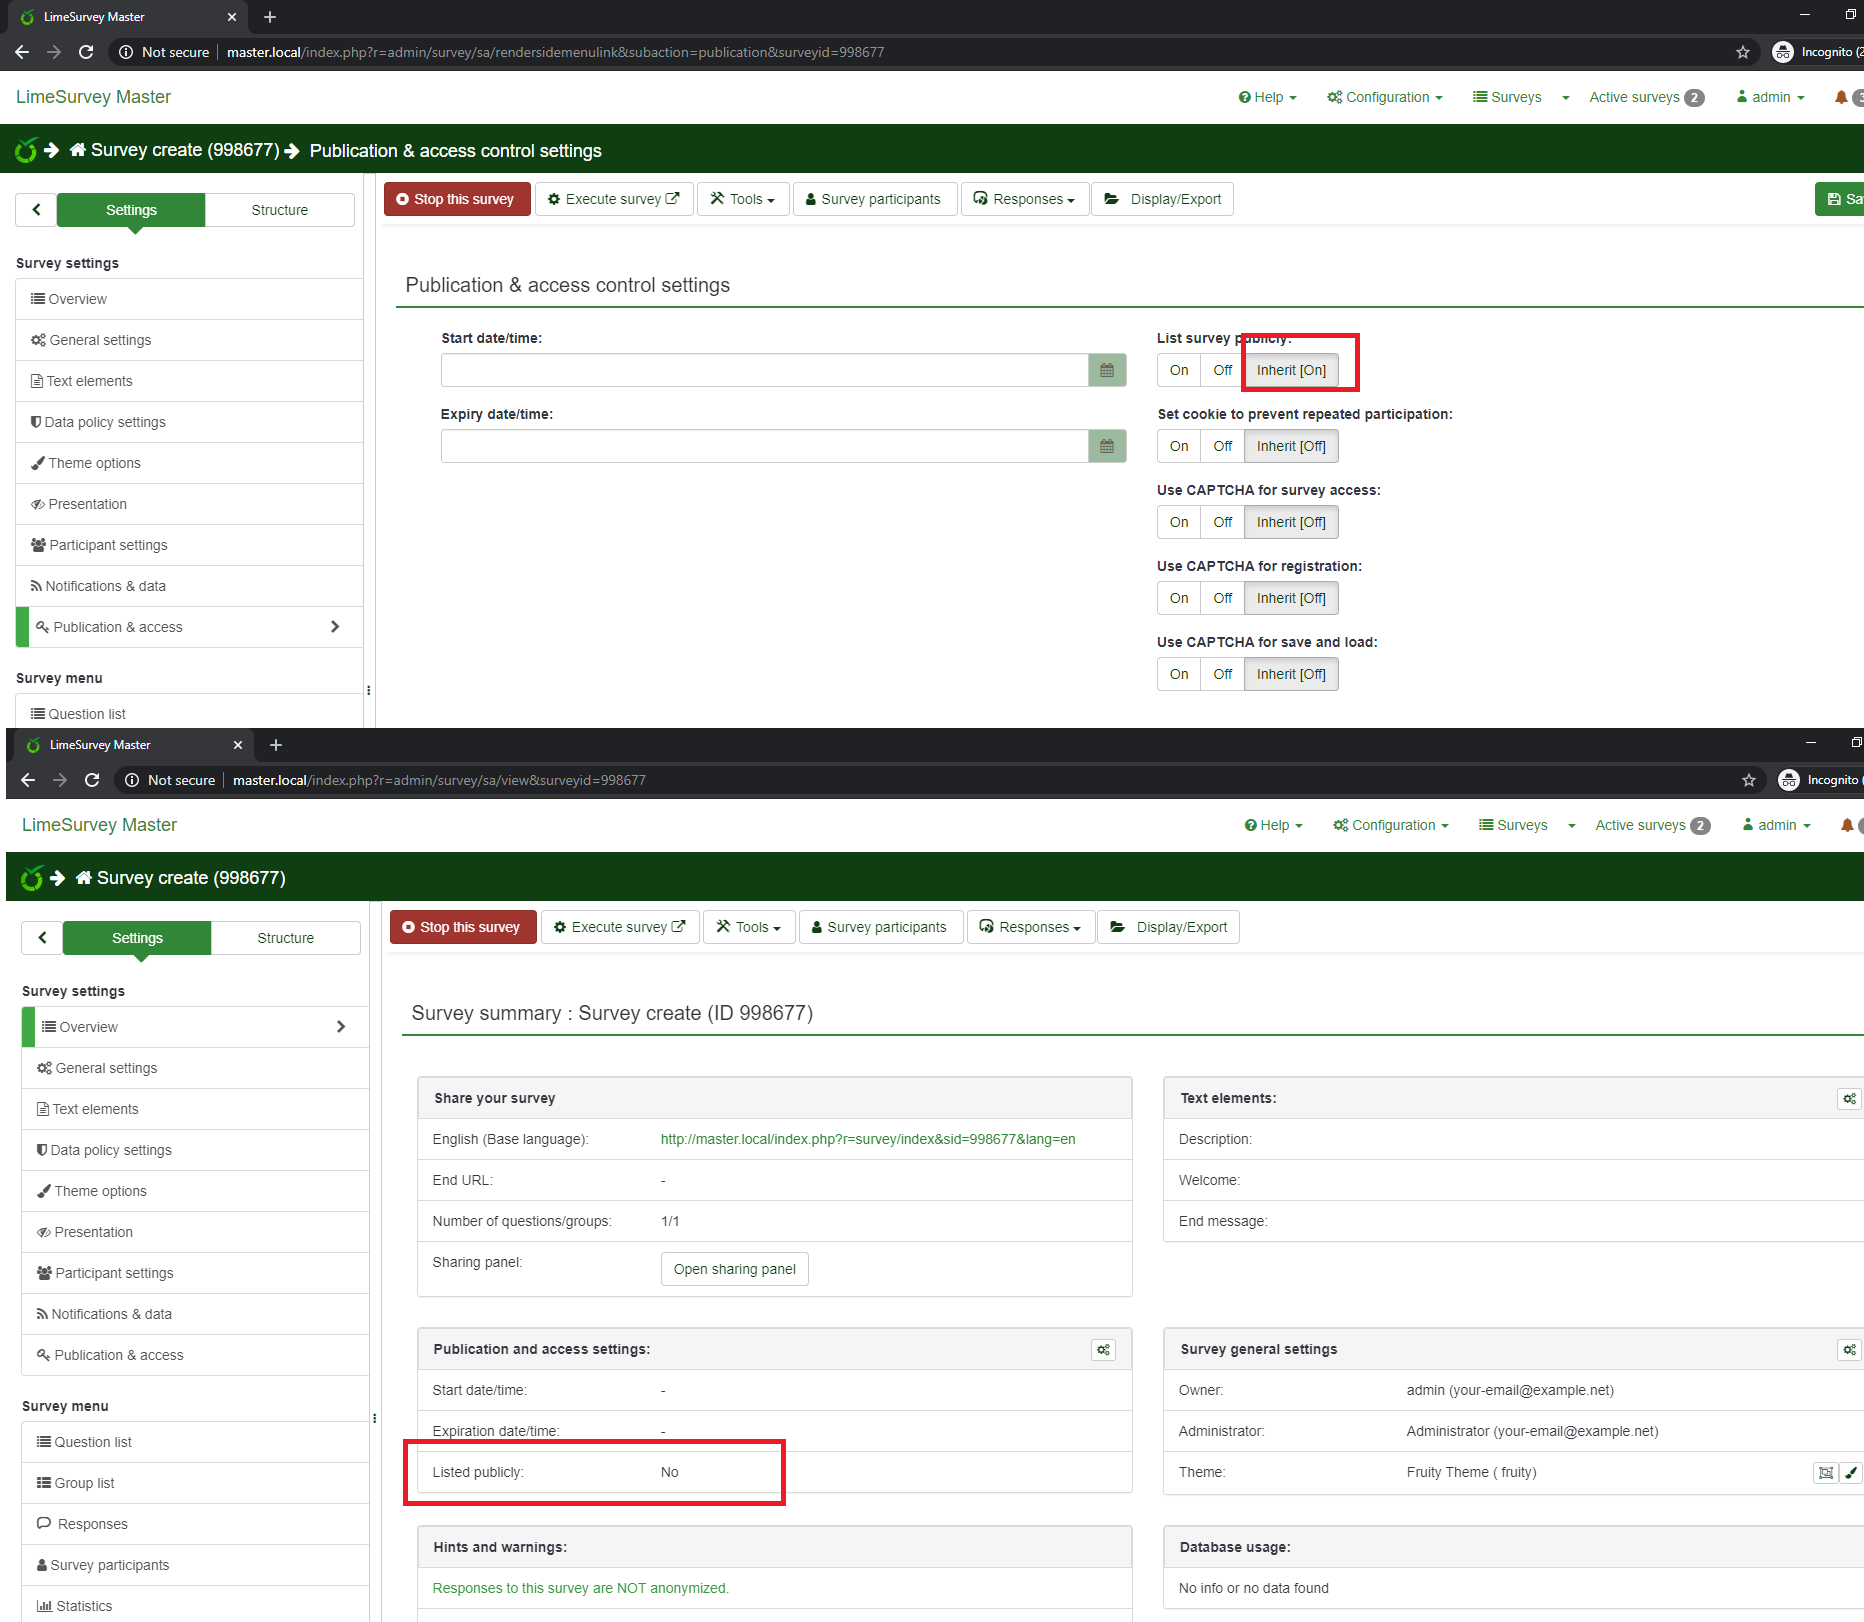The height and width of the screenshot is (1622, 1864).
Task: Click gear icon in Publication and access settings panel
Action: click(1103, 1350)
